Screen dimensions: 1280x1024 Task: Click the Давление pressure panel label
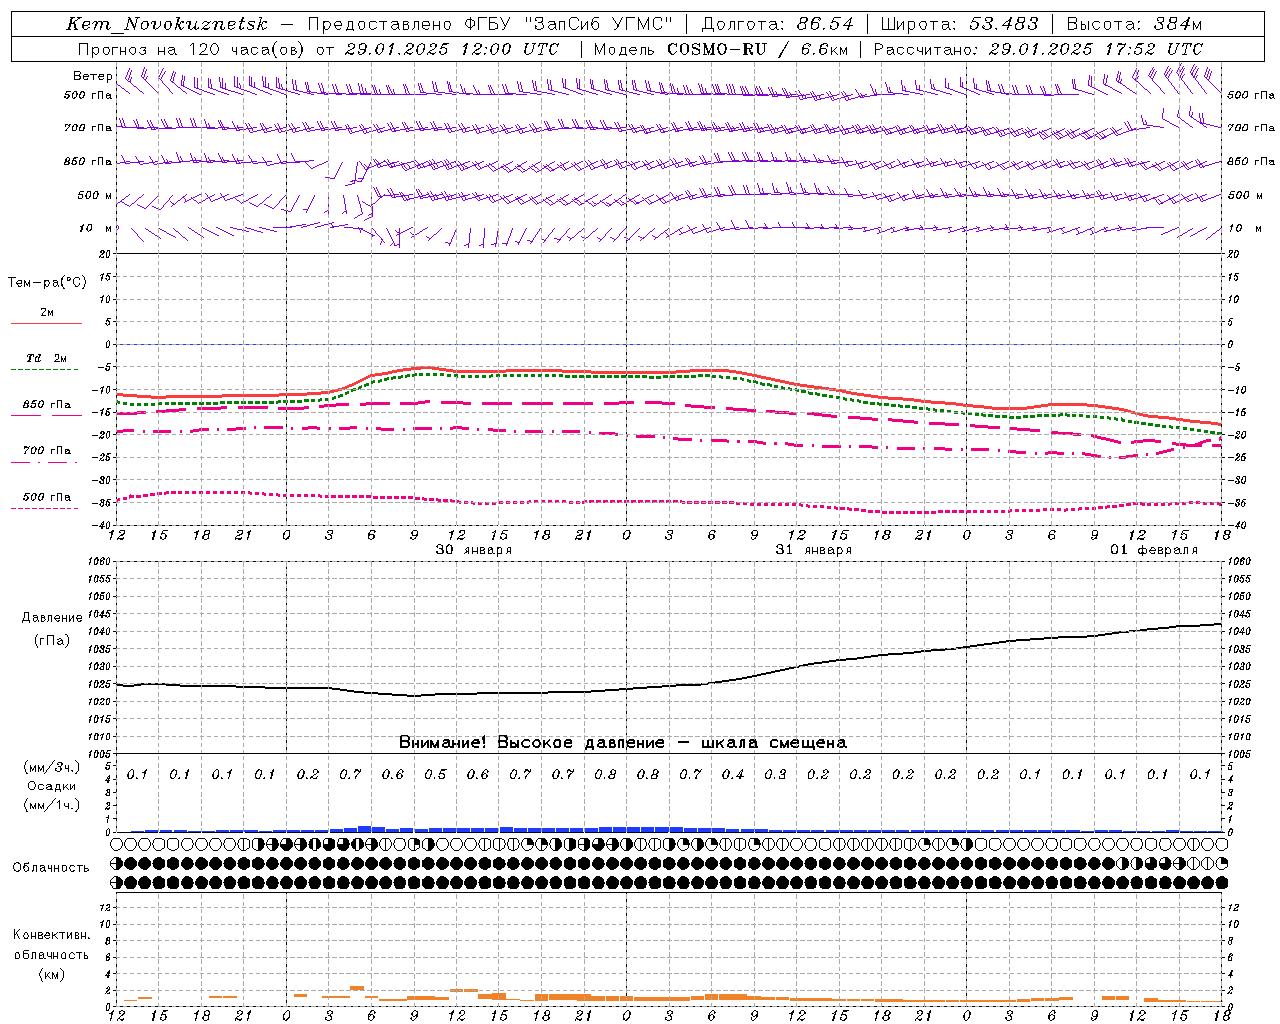pos(52,618)
